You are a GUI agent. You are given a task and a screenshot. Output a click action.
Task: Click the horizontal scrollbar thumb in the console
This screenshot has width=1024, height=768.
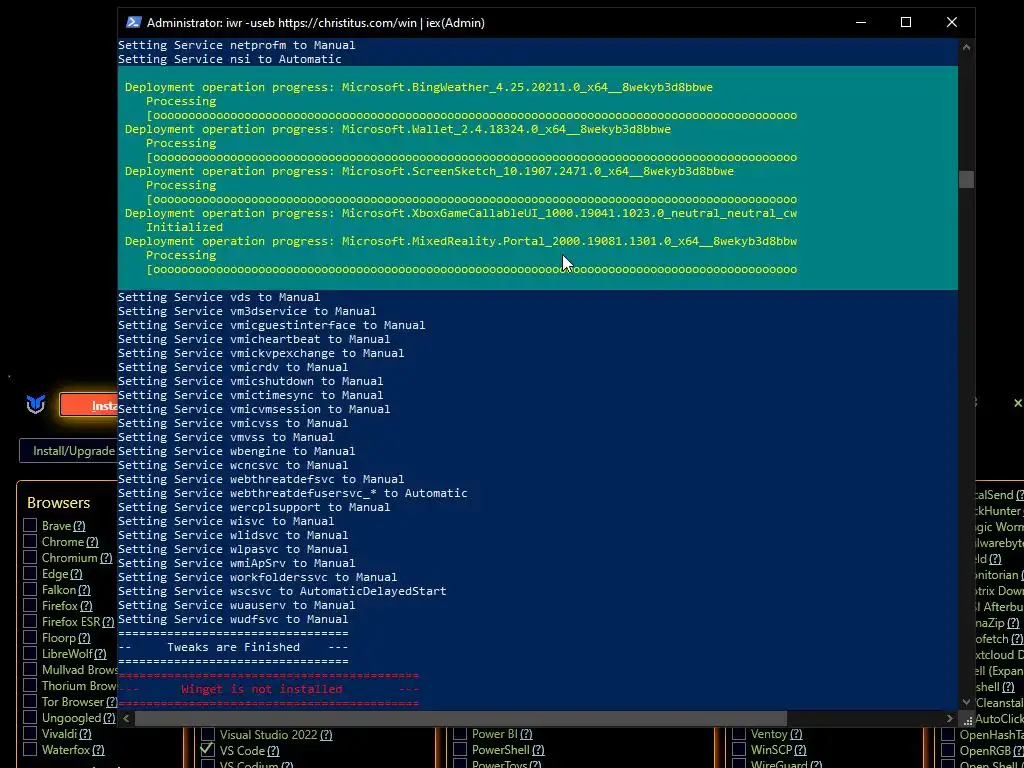460,718
